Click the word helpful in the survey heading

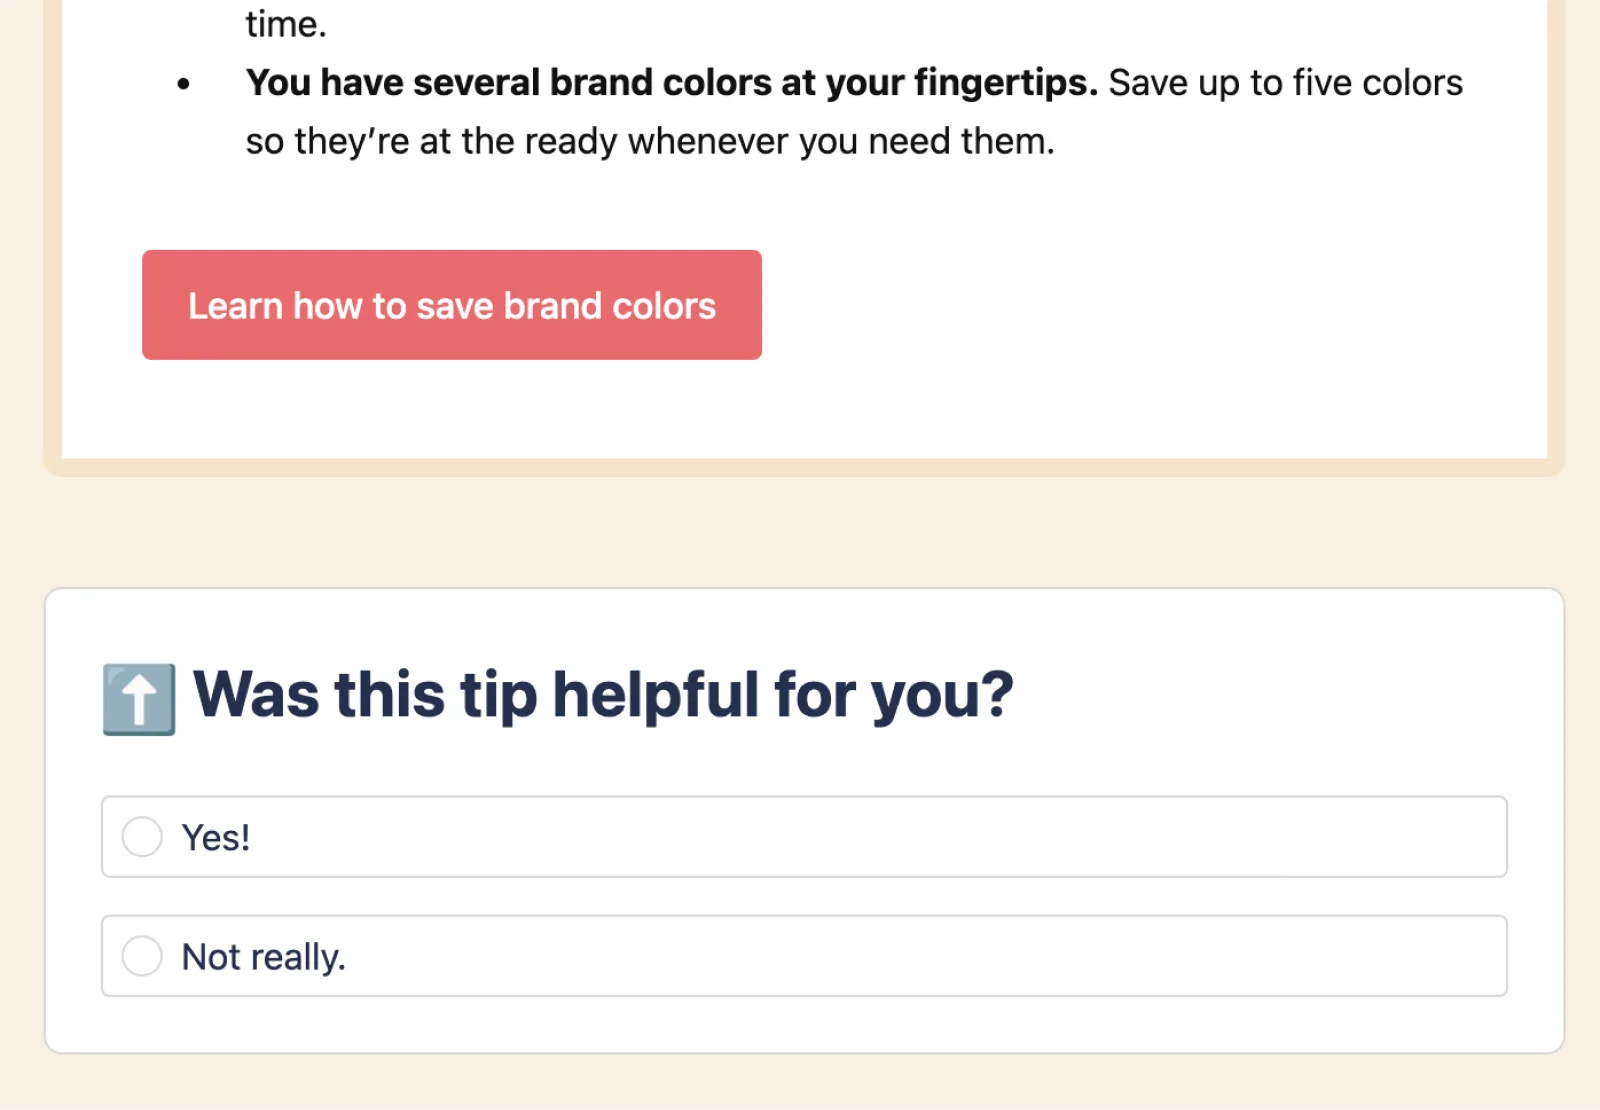pyautogui.click(x=656, y=695)
